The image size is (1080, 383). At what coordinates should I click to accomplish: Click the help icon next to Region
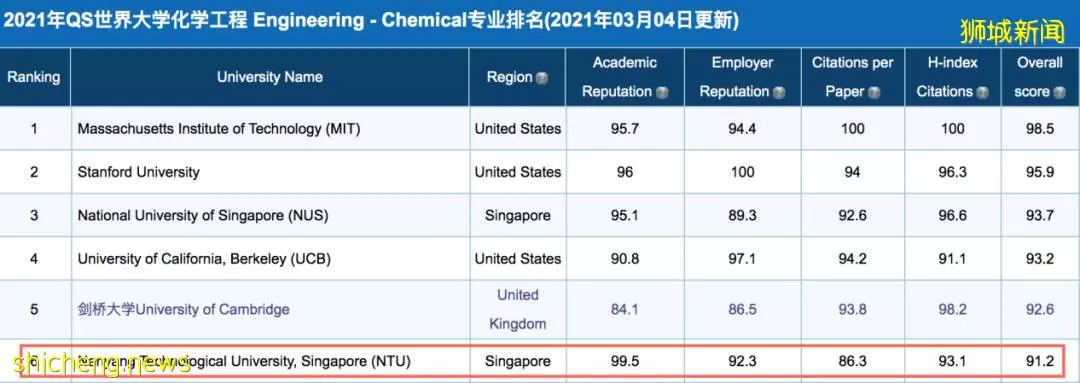(542, 79)
